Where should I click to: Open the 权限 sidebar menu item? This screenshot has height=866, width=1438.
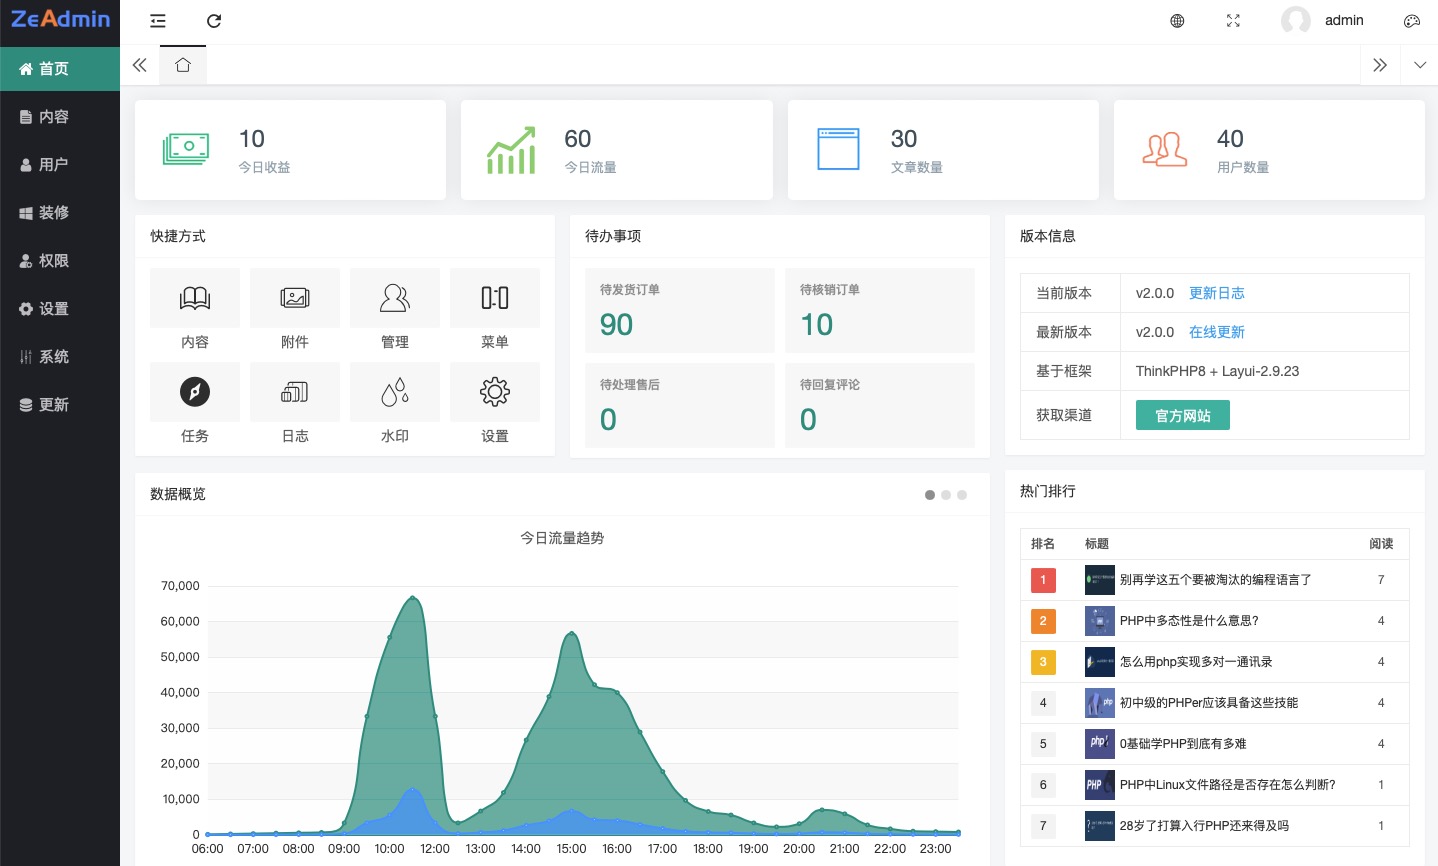coord(60,261)
